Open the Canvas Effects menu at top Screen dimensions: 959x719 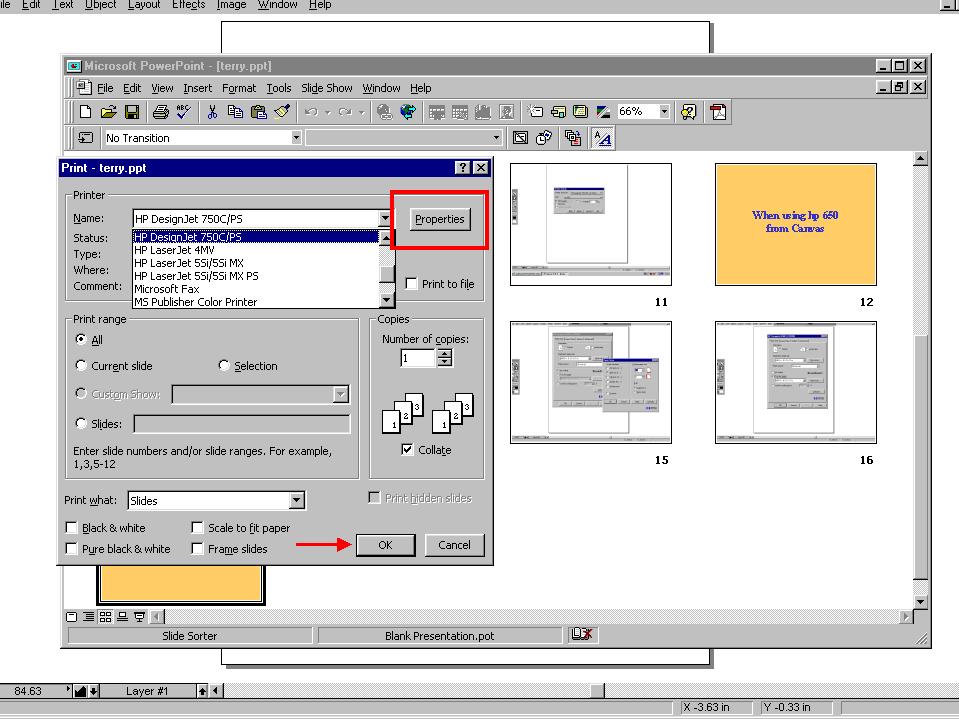point(188,5)
